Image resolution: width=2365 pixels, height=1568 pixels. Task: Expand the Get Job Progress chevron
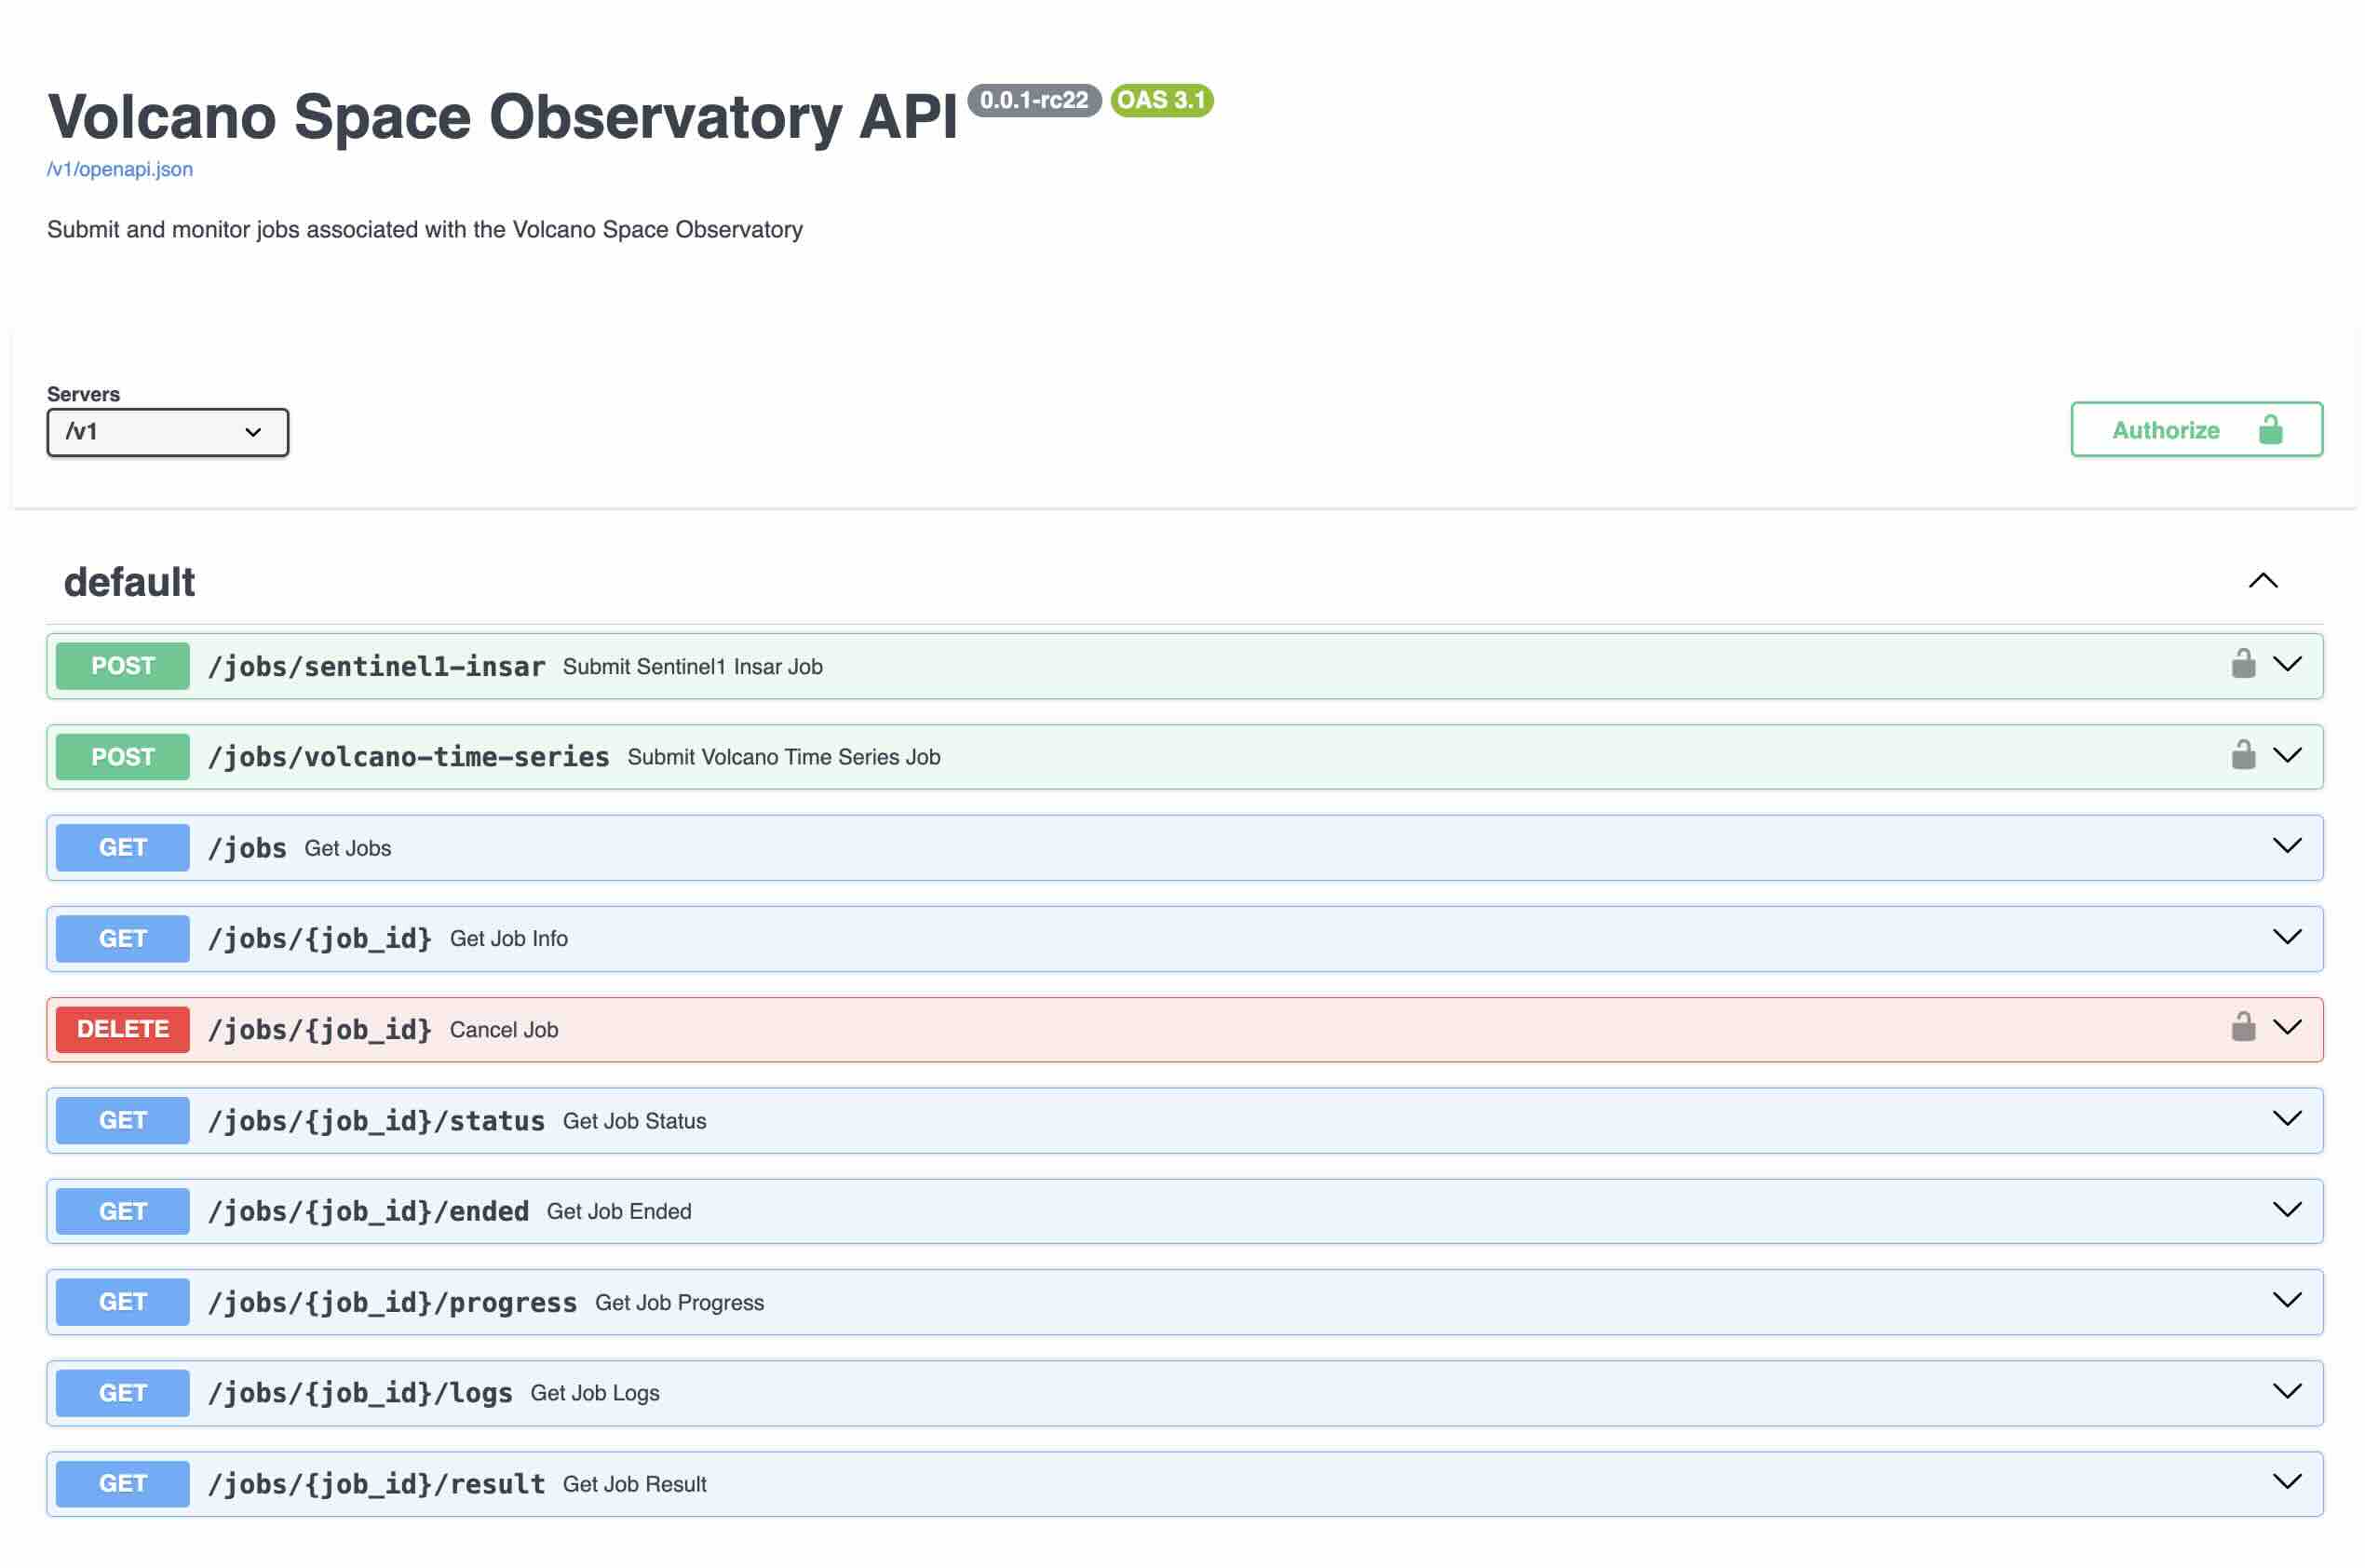(2286, 1300)
